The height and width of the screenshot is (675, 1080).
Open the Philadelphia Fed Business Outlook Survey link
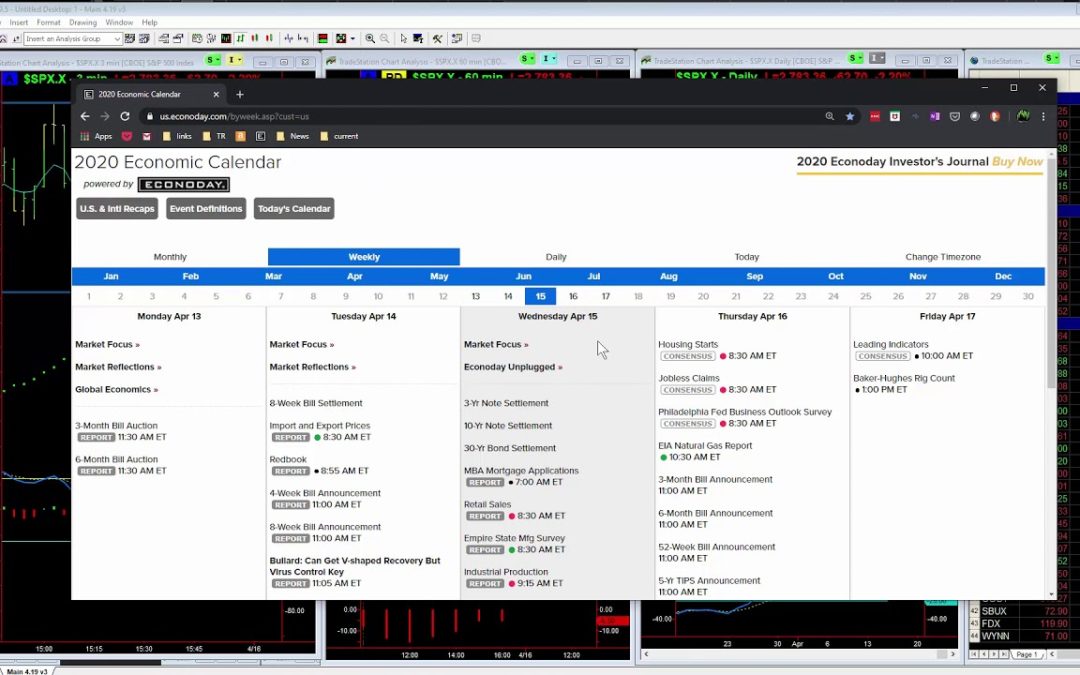point(745,412)
